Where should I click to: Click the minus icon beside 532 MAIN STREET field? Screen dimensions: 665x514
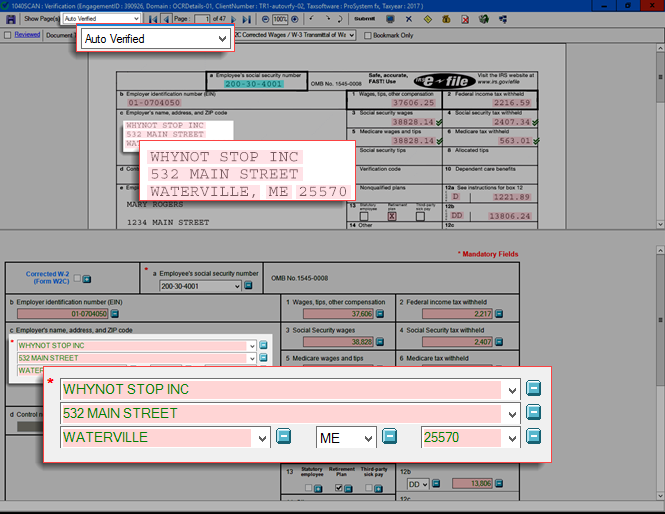tap(535, 413)
